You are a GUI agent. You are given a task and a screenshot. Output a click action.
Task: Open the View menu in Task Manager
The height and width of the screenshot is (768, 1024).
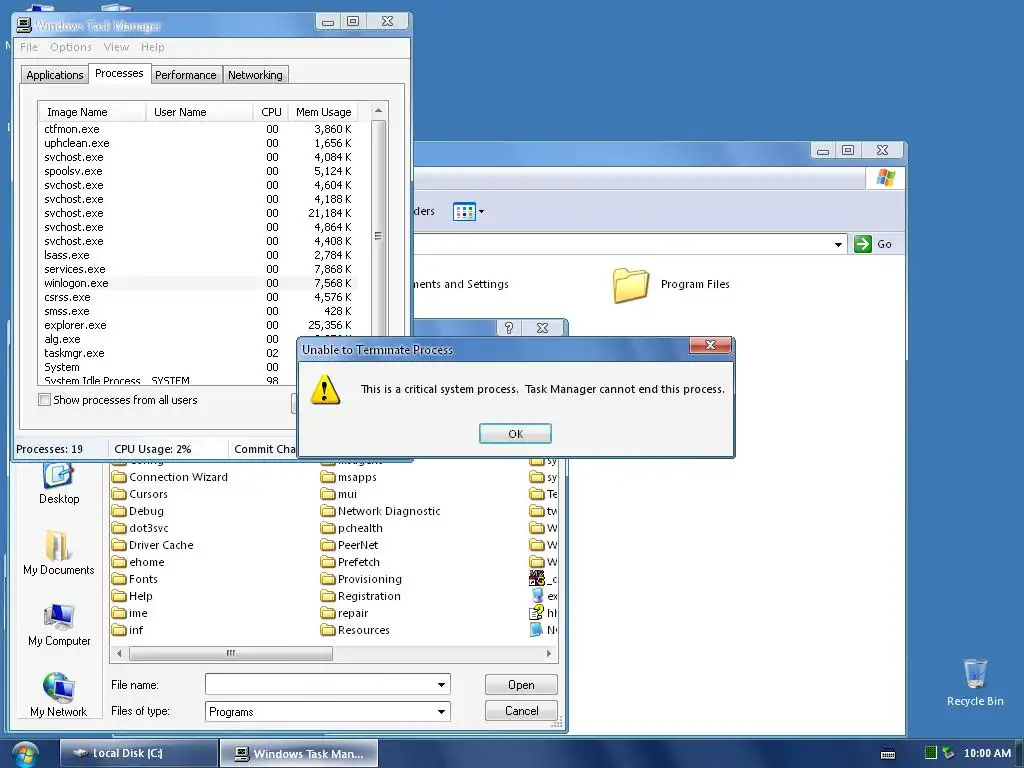[116, 47]
